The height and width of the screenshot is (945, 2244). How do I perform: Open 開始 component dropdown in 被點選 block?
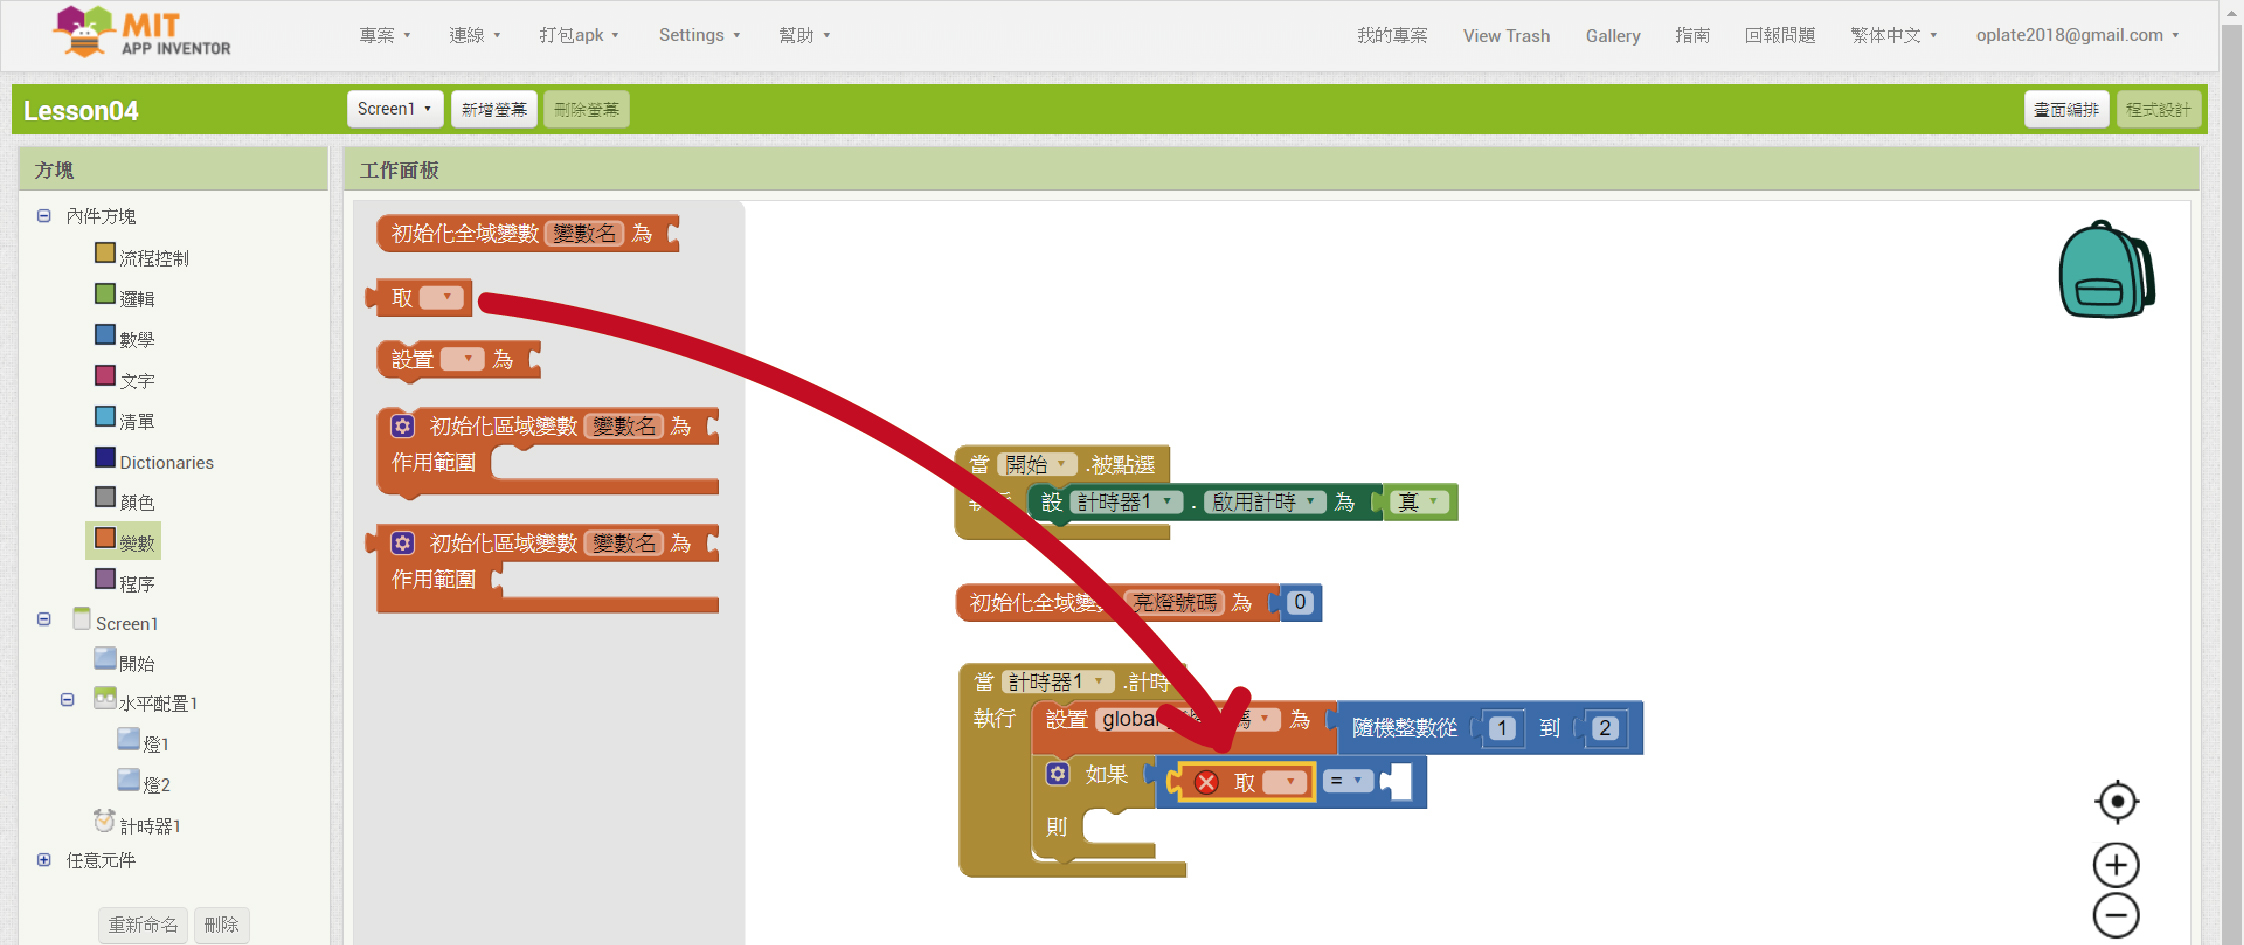(1040, 464)
